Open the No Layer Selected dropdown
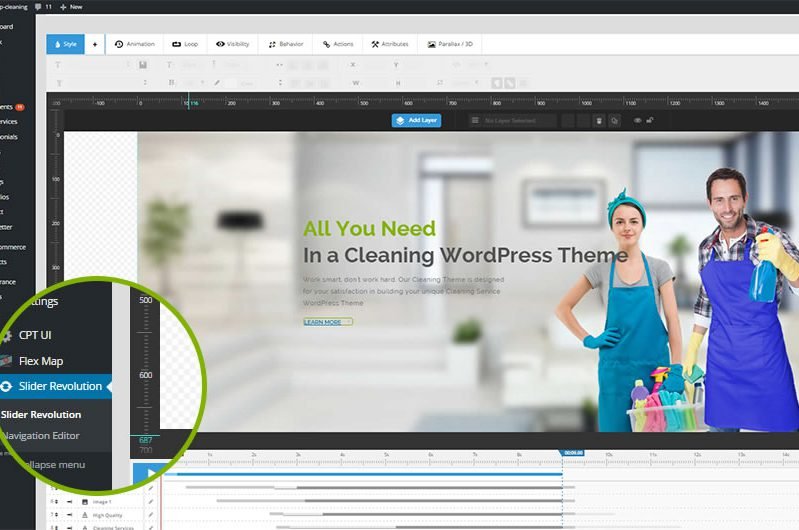Image resolution: width=799 pixels, height=530 pixels. coord(512,120)
